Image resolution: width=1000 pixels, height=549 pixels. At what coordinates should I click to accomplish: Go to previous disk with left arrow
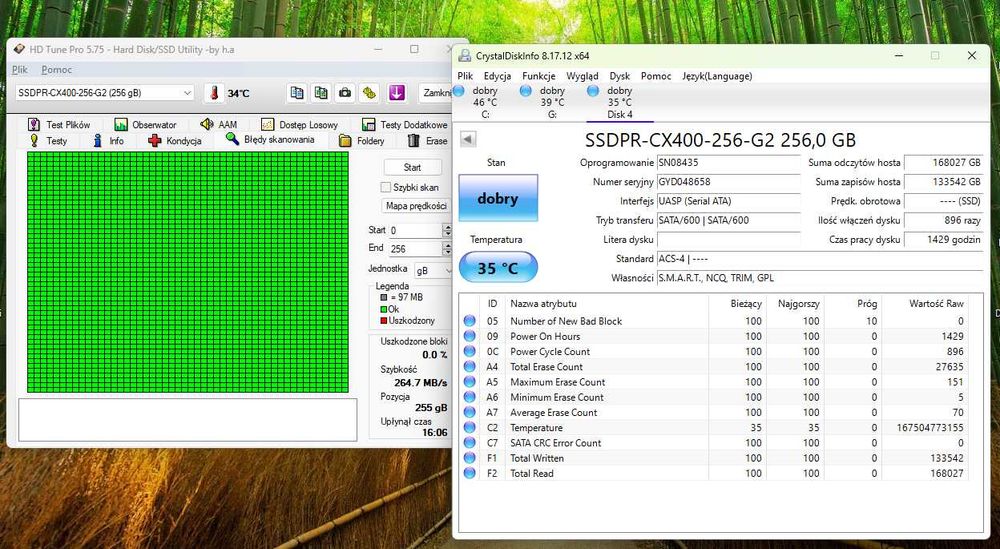[467, 139]
